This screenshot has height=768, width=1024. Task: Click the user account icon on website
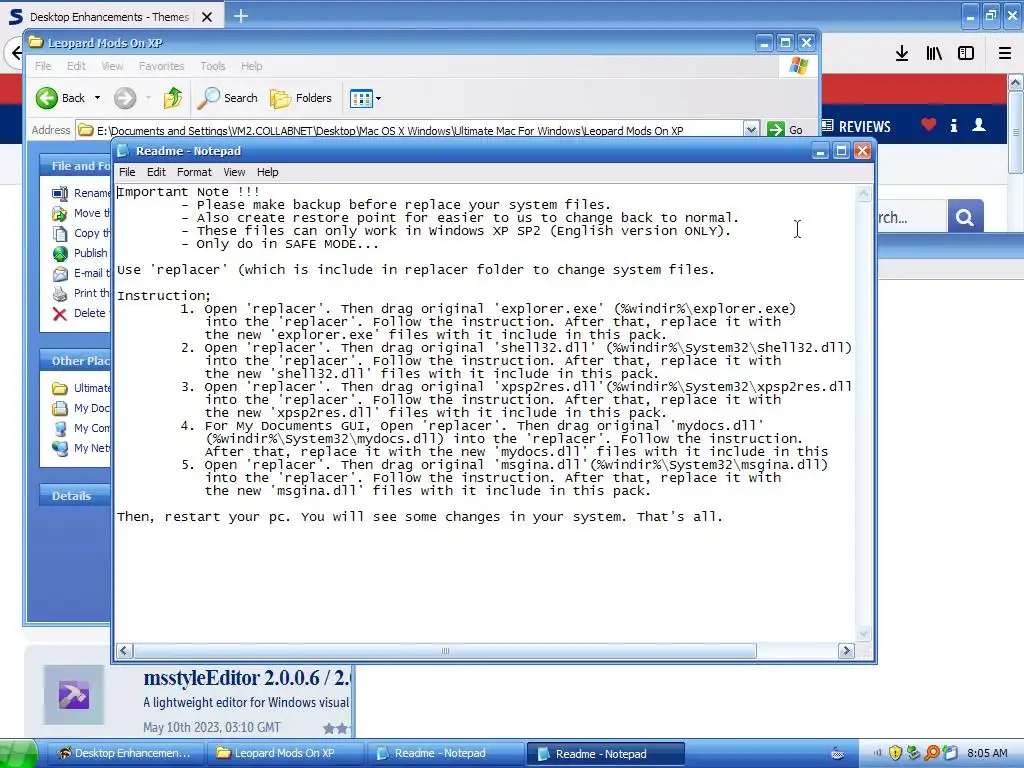(x=979, y=125)
